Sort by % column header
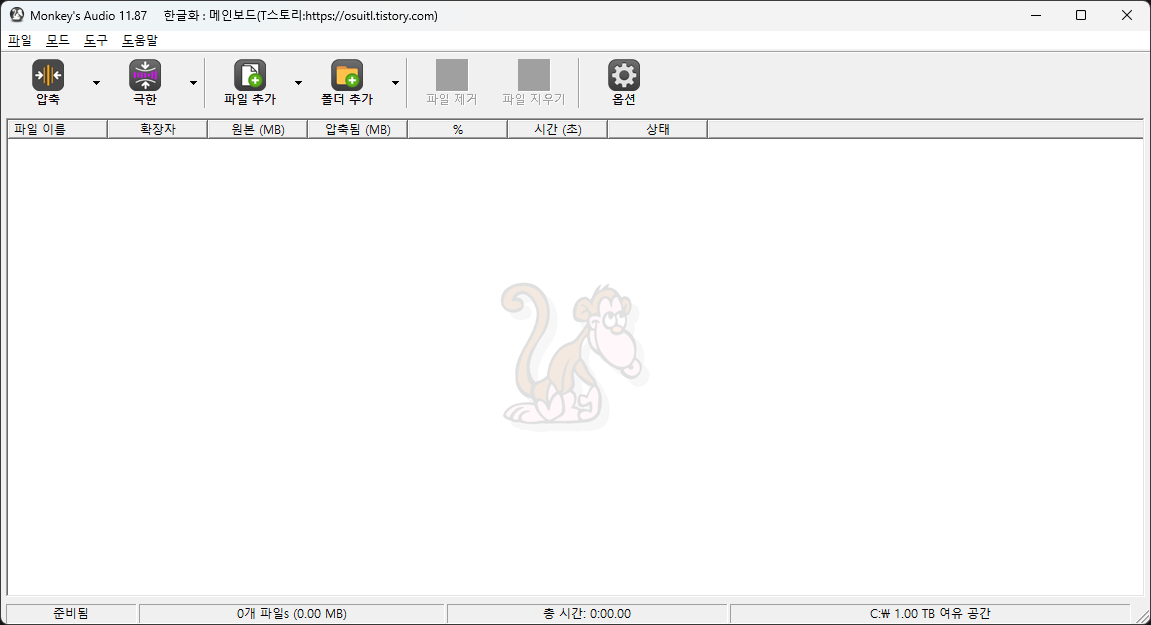The image size is (1151, 625). point(457,129)
